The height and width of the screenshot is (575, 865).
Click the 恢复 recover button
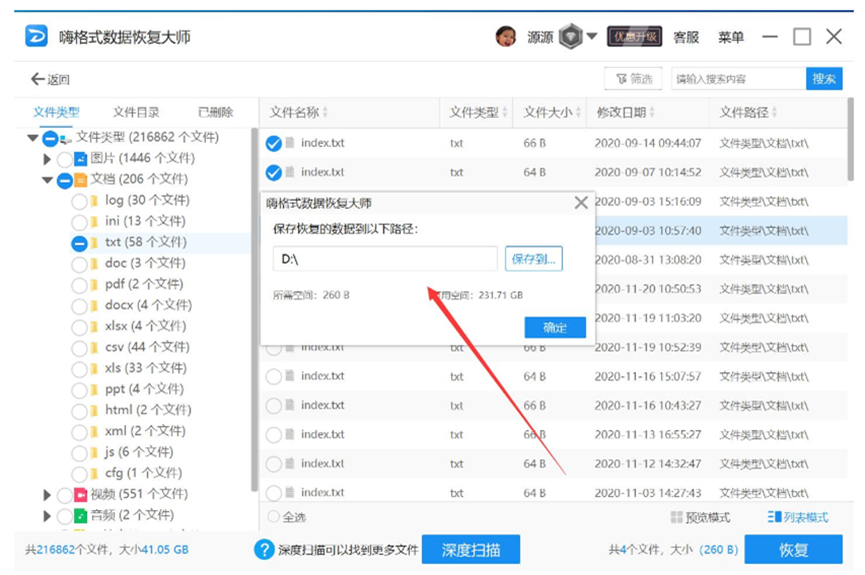[x=793, y=550]
